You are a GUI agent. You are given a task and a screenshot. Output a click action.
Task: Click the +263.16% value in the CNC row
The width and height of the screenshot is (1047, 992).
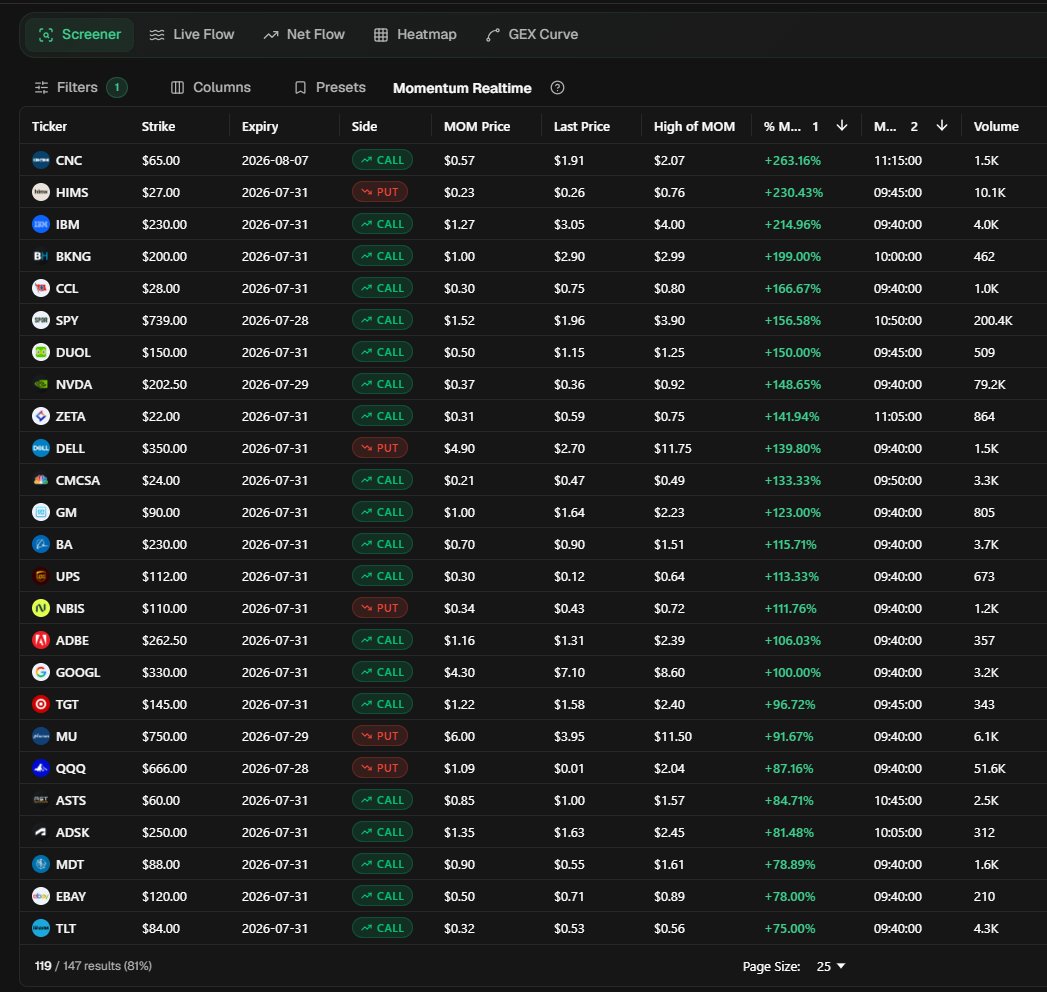coord(793,160)
